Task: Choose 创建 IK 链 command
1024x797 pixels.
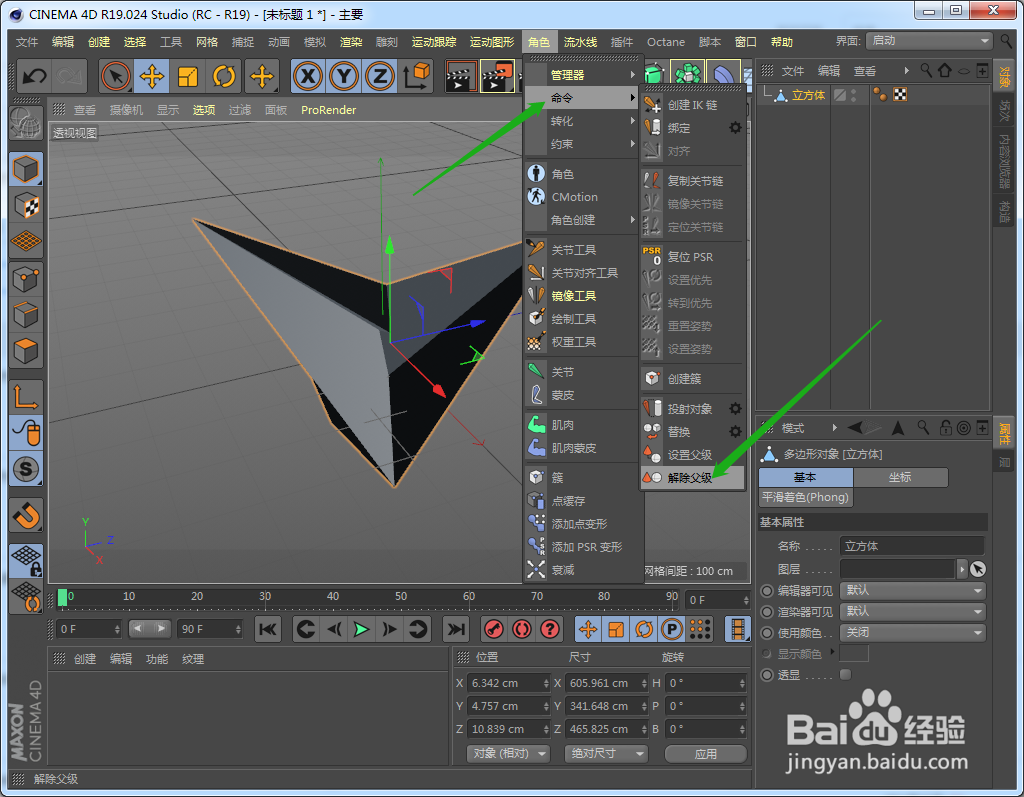Action: pyautogui.click(x=692, y=105)
